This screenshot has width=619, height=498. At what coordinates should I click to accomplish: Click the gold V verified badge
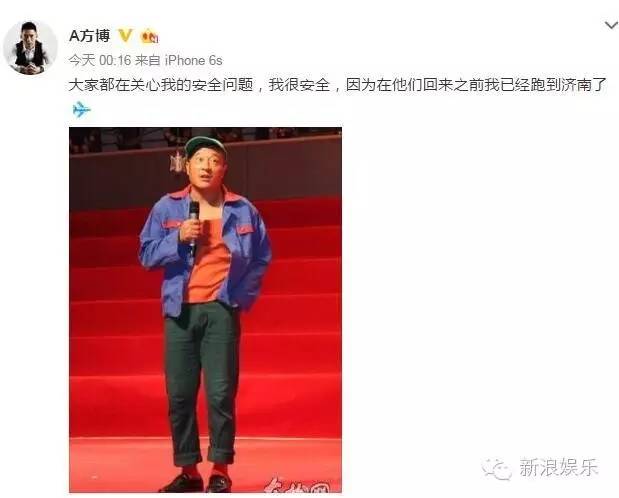(125, 36)
